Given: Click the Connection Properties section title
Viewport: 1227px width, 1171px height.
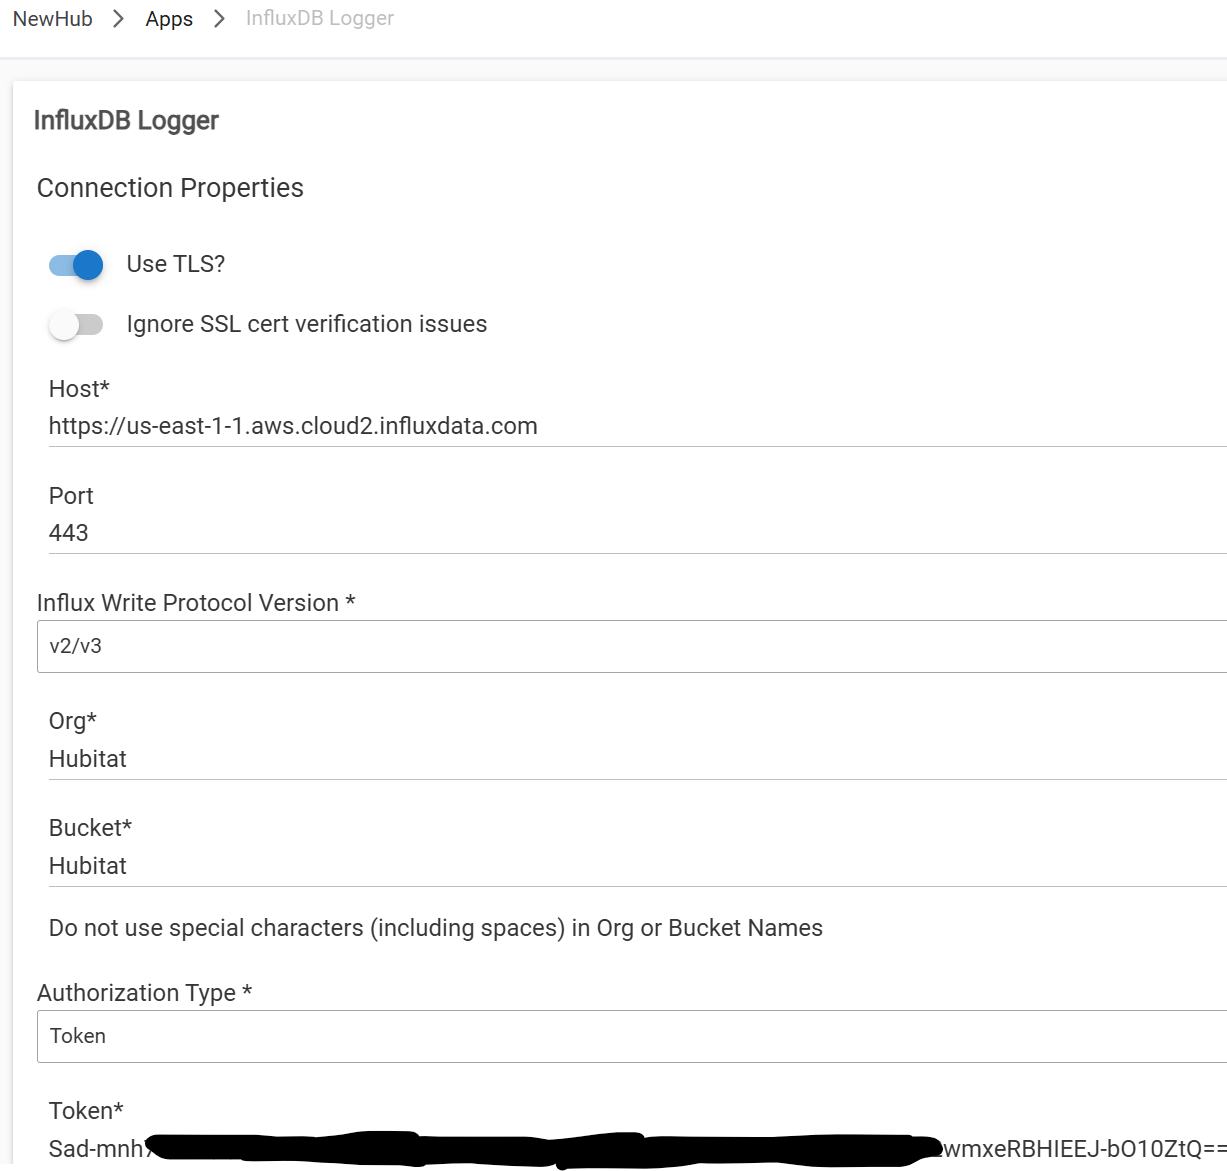Looking at the screenshot, I should click(170, 188).
